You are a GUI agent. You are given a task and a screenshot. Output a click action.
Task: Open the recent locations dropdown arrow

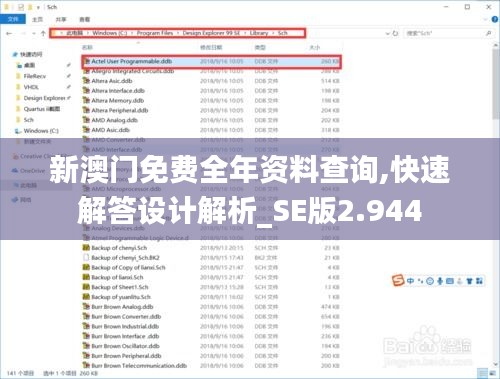[34, 33]
